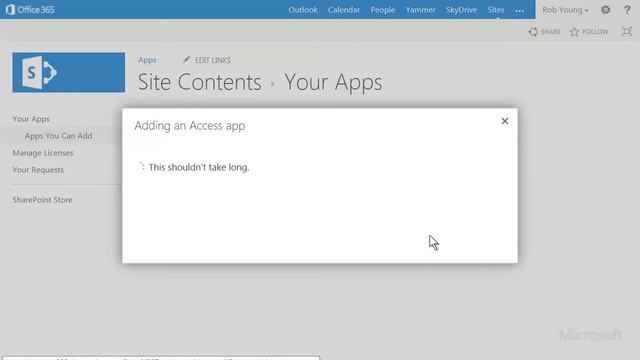Select Your Apps in left sidebar
Viewport: 640px width, 360px height.
point(31,119)
